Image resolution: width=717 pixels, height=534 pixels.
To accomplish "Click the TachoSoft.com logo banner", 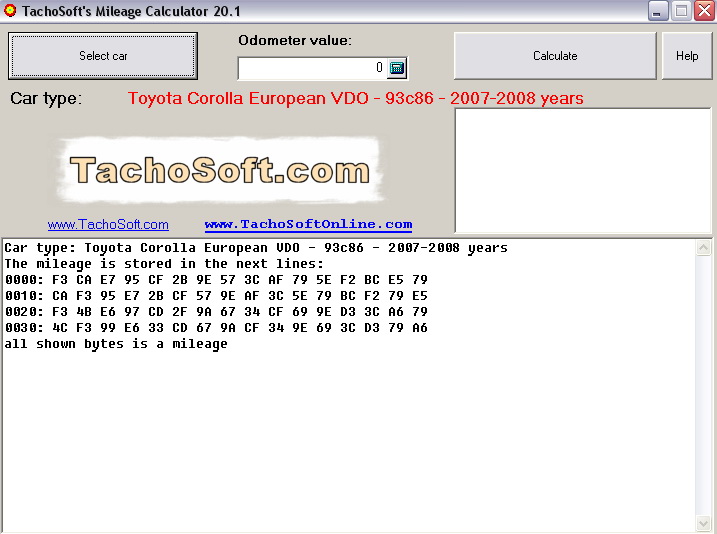I will pyautogui.click(x=219, y=170).
